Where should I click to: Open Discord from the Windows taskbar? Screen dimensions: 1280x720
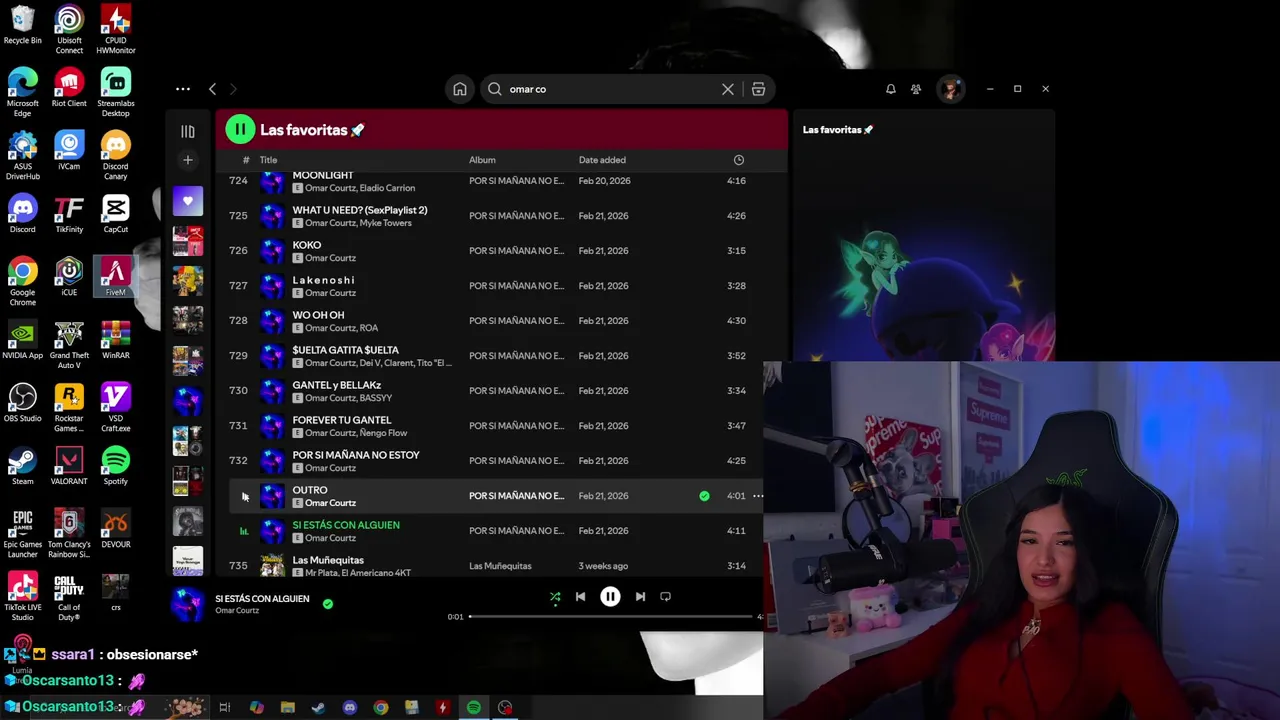point(350,708)
